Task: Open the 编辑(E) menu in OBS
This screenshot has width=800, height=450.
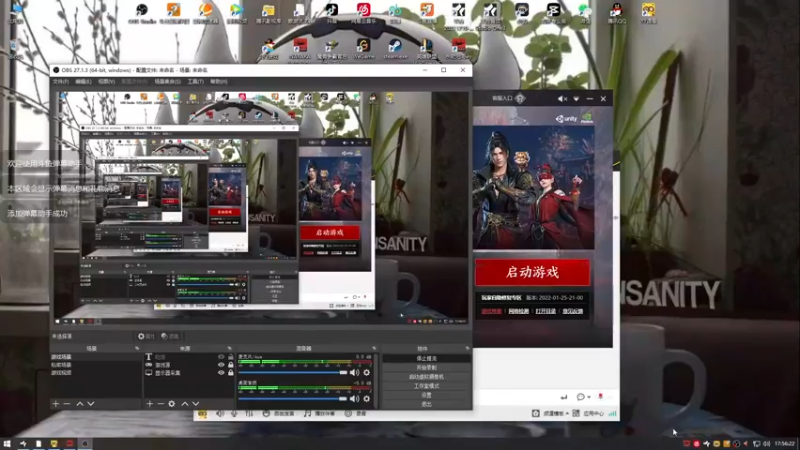Action: coord(83,82)
